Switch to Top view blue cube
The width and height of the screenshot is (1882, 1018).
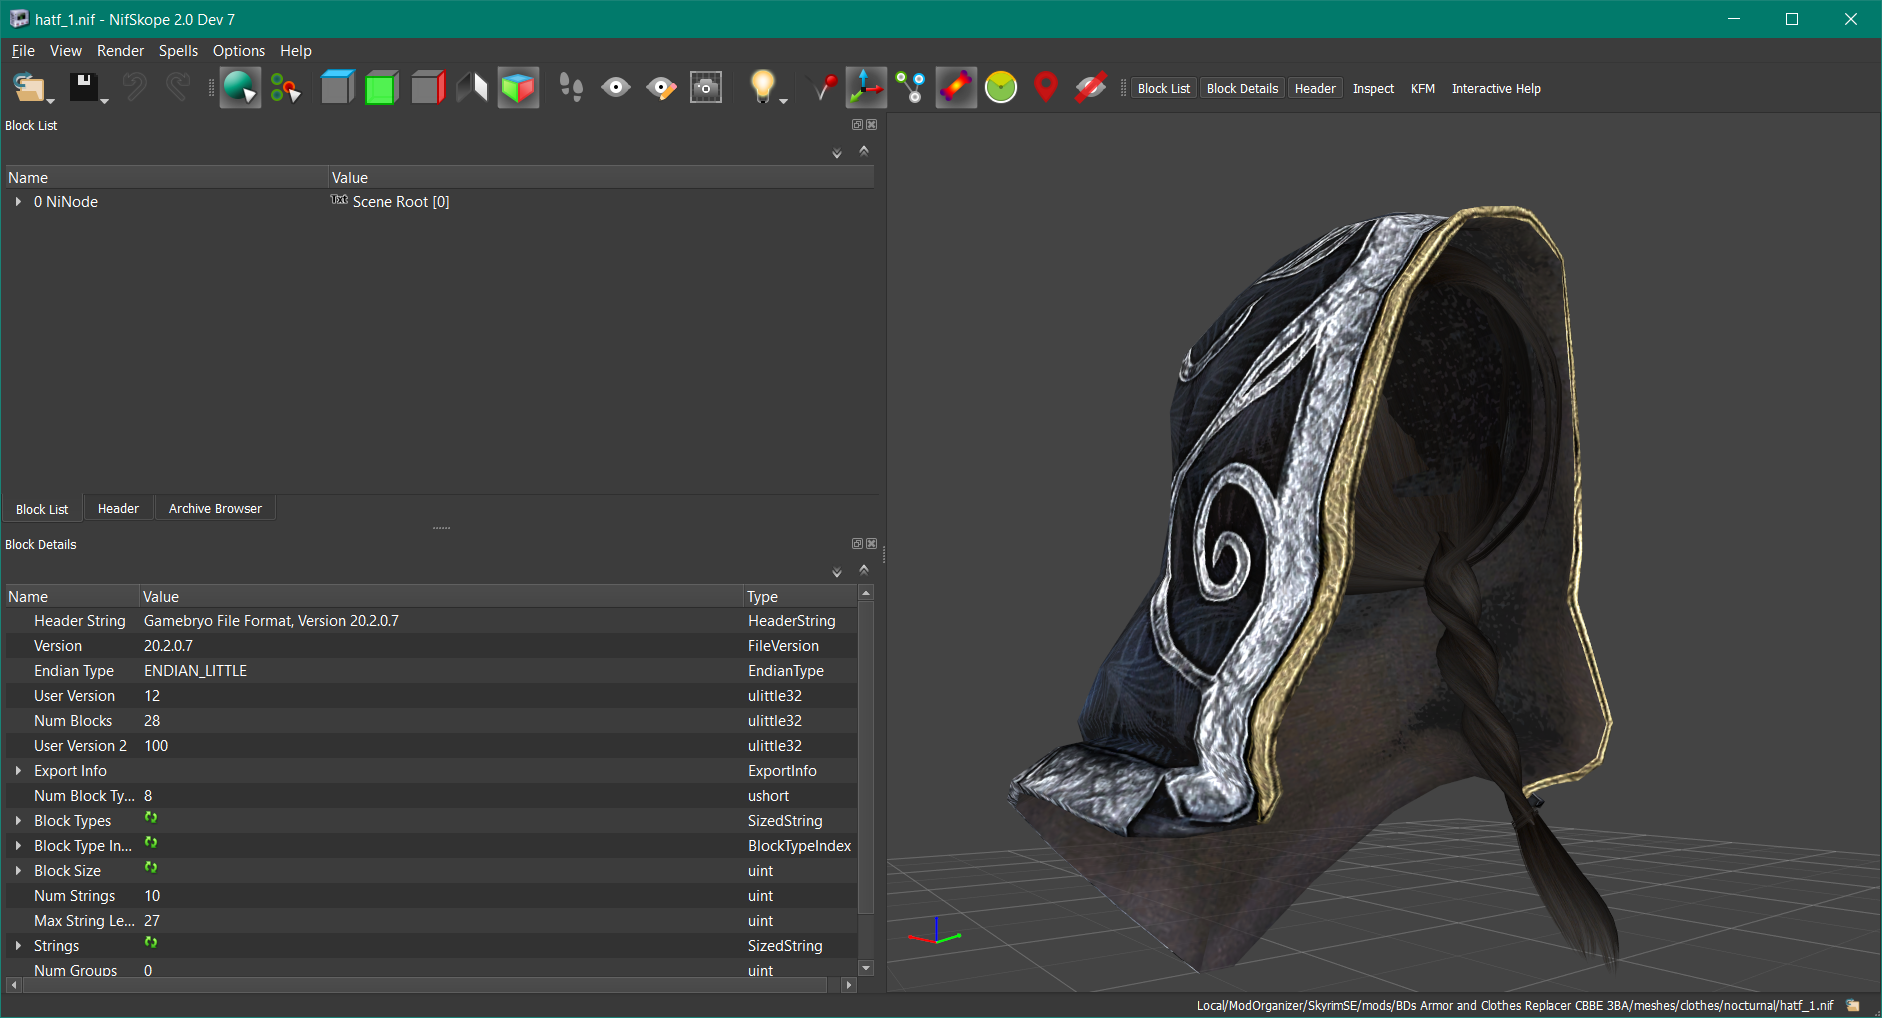coord(338,88)
